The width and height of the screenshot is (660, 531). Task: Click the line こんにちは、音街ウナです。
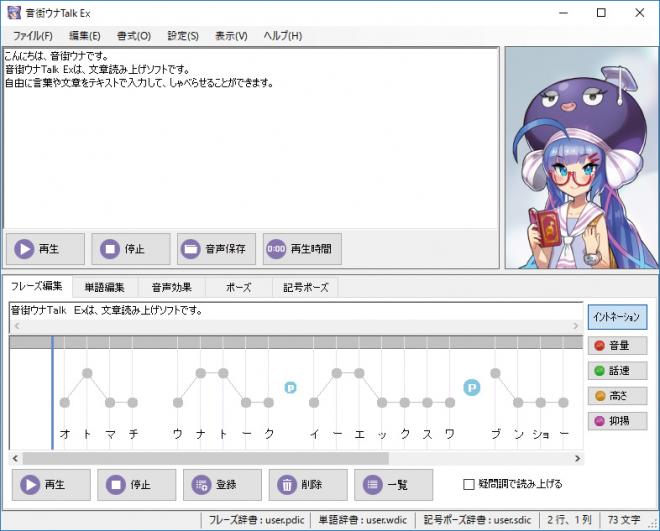pos(57,56)
